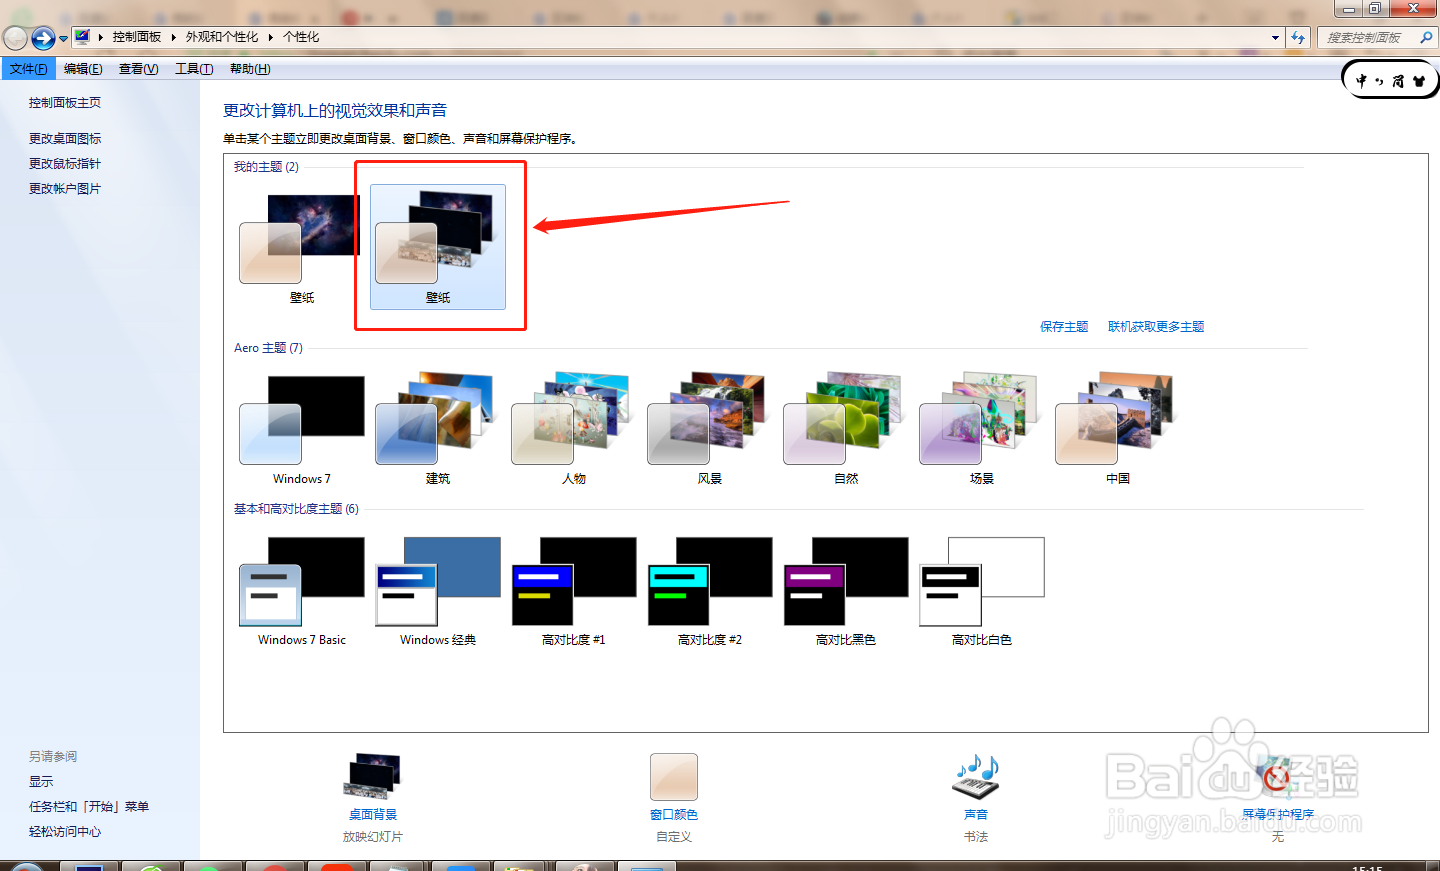Choose the 高对比黑色 theme
The width and height of the screenshot is (1440, 871).
[846, 591]
